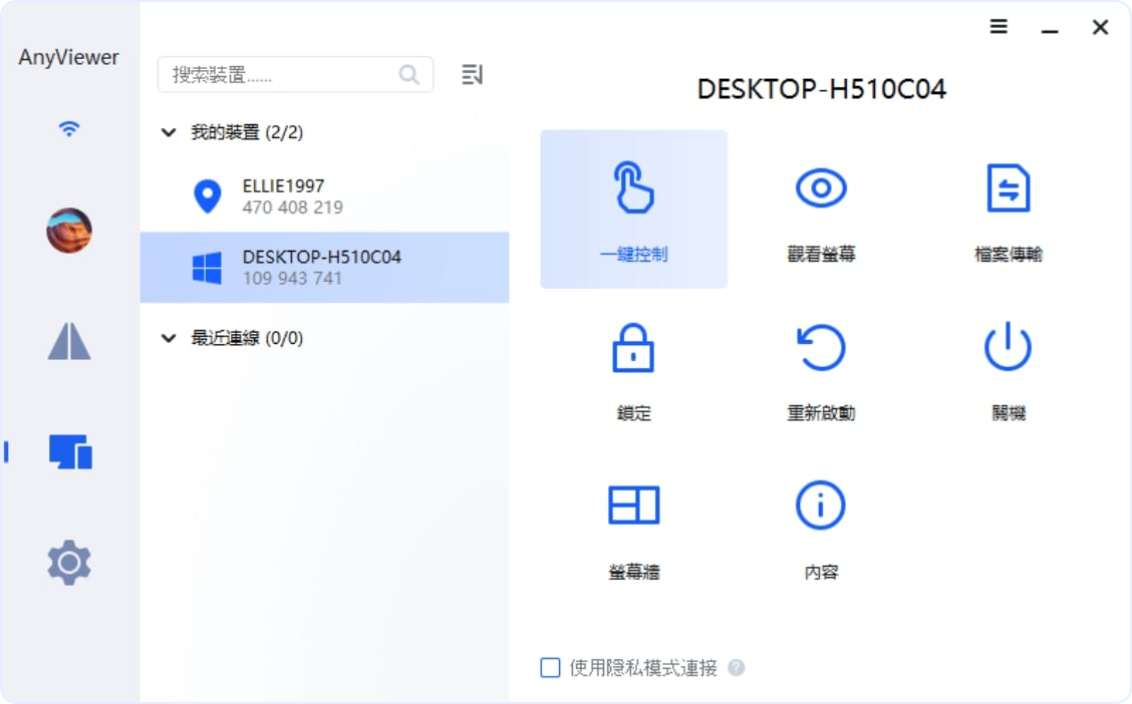Select ELLIE1997 device in list
This screenshot has width=1132, height=704.
point(325,196)
